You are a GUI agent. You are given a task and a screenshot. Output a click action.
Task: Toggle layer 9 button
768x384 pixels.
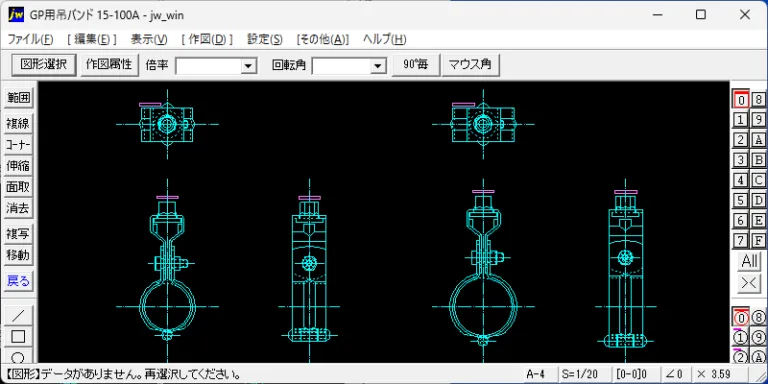758,120
